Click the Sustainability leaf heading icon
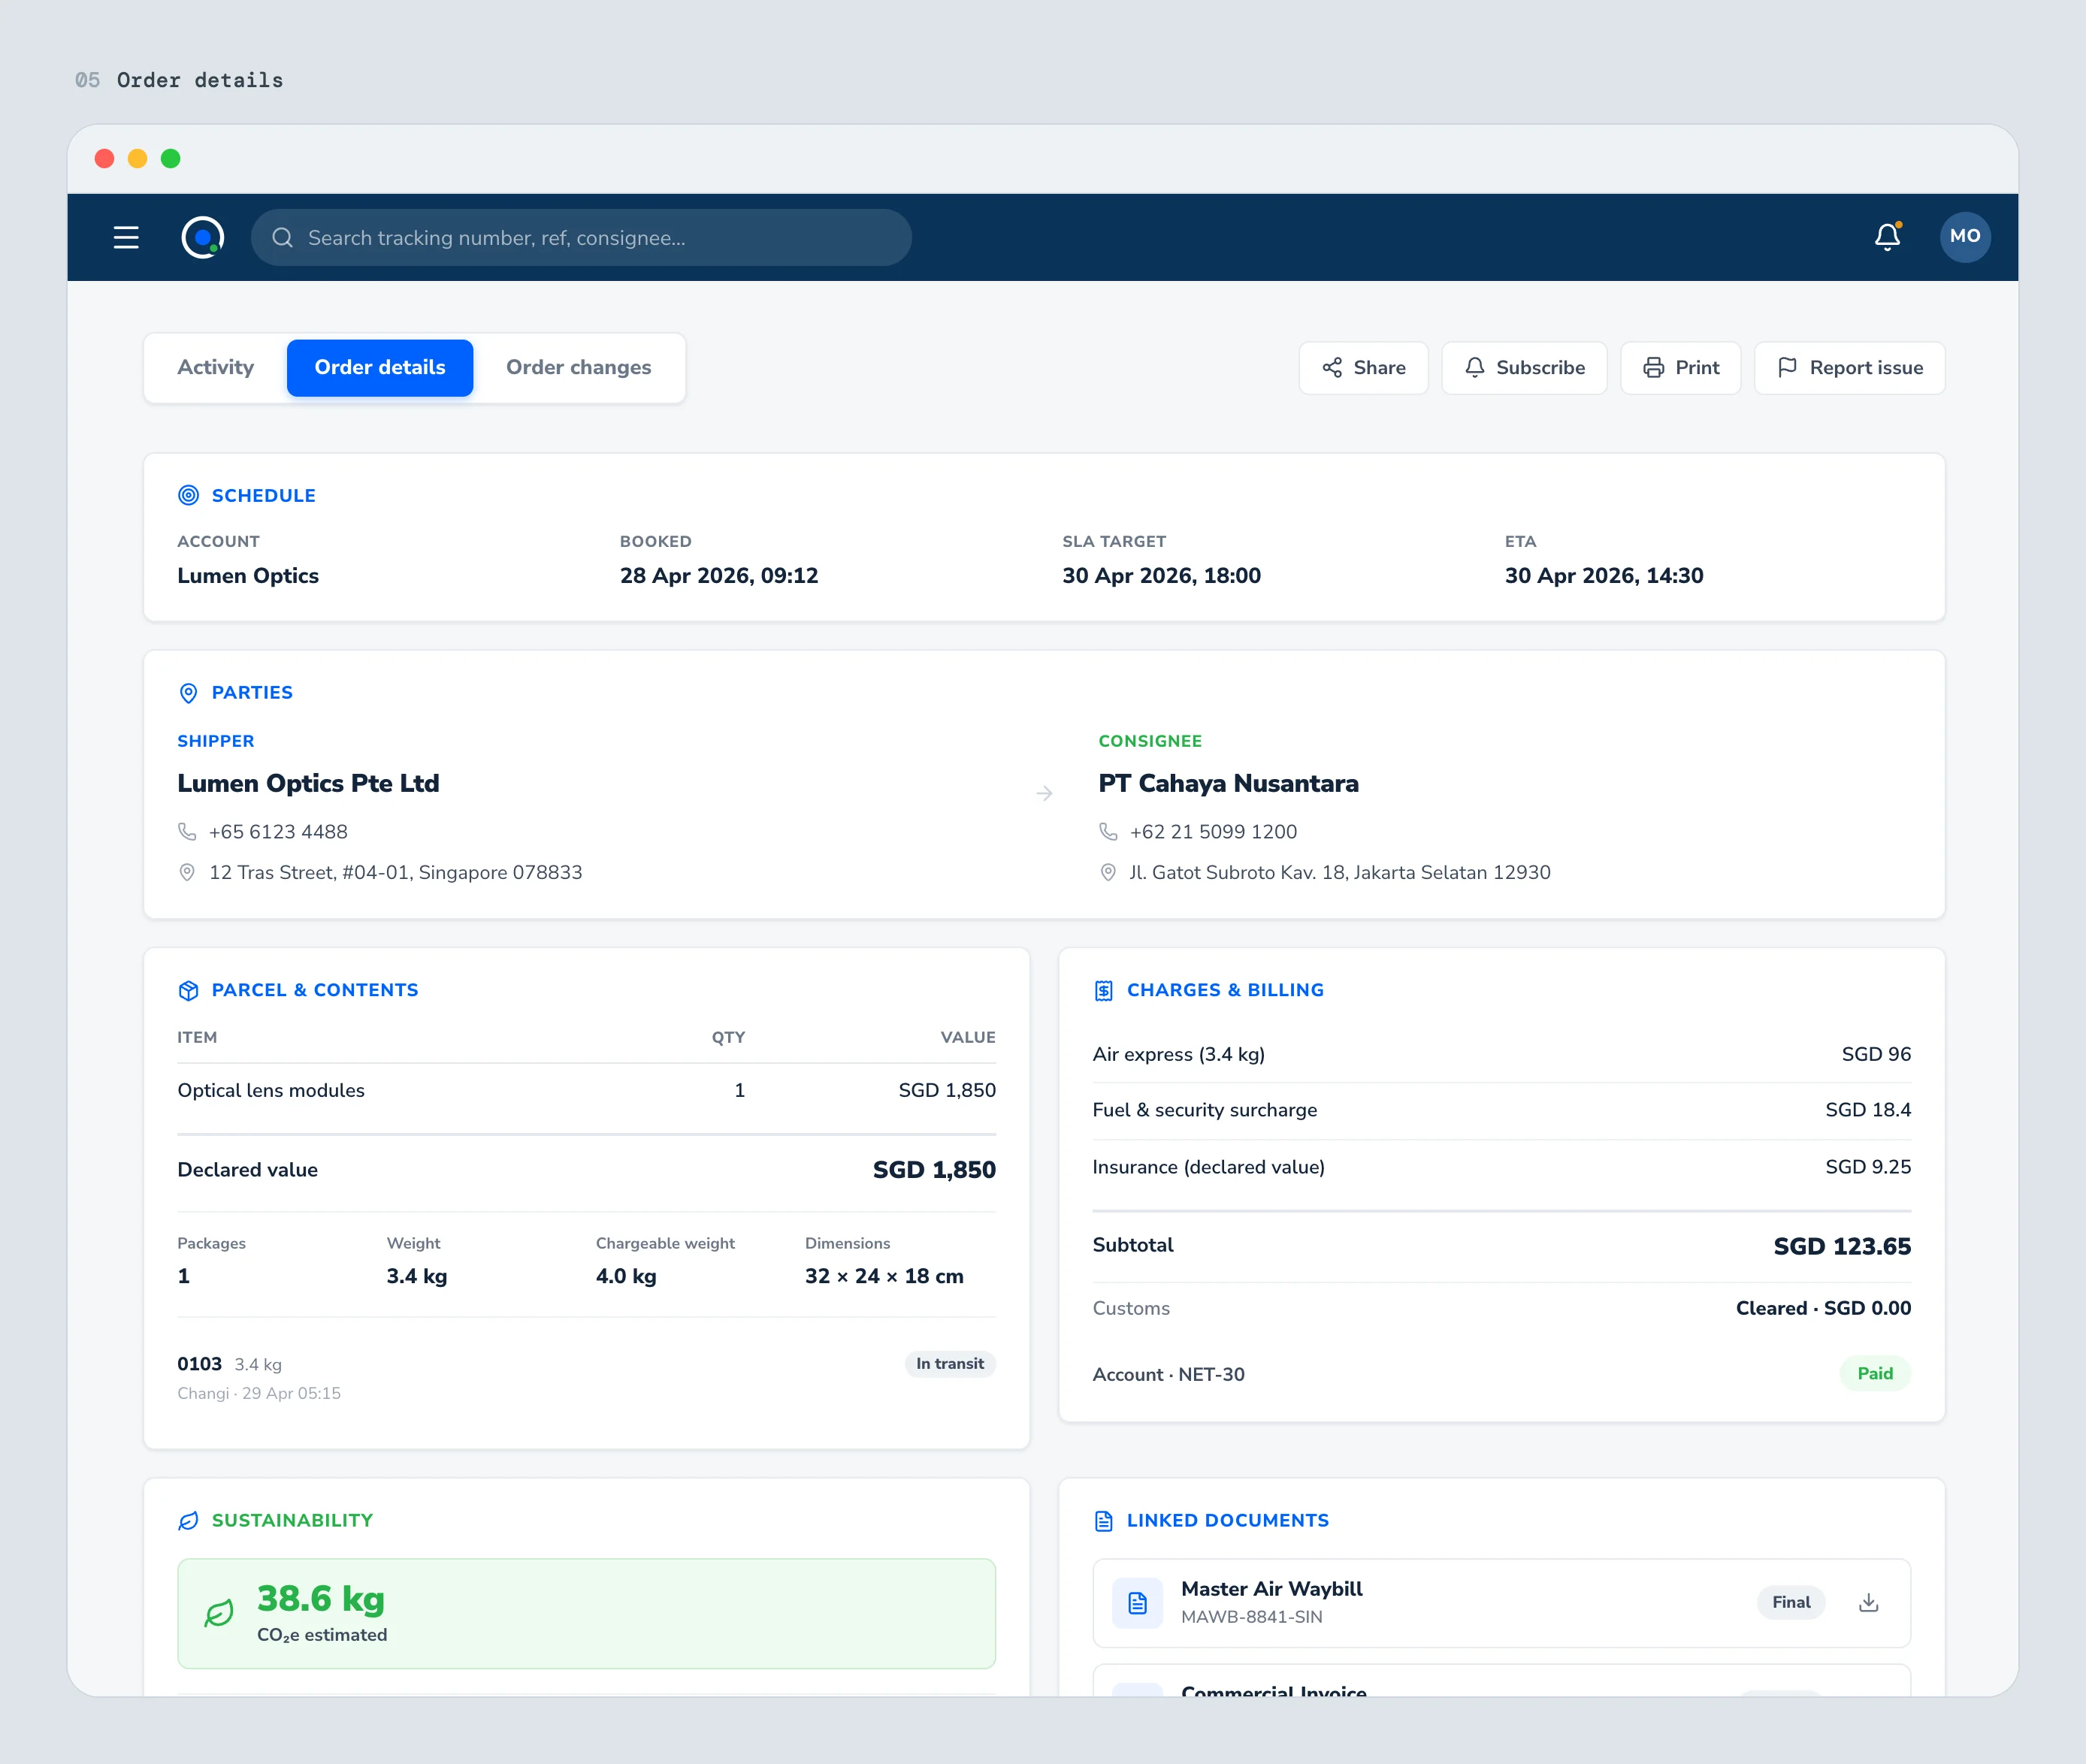 (x=188, y=1521)
